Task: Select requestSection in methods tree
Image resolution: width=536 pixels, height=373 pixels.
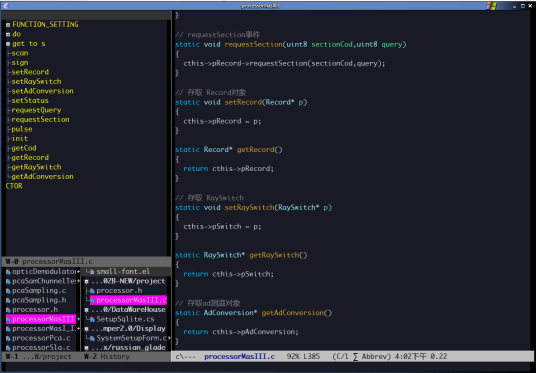Action: point(40,119)
